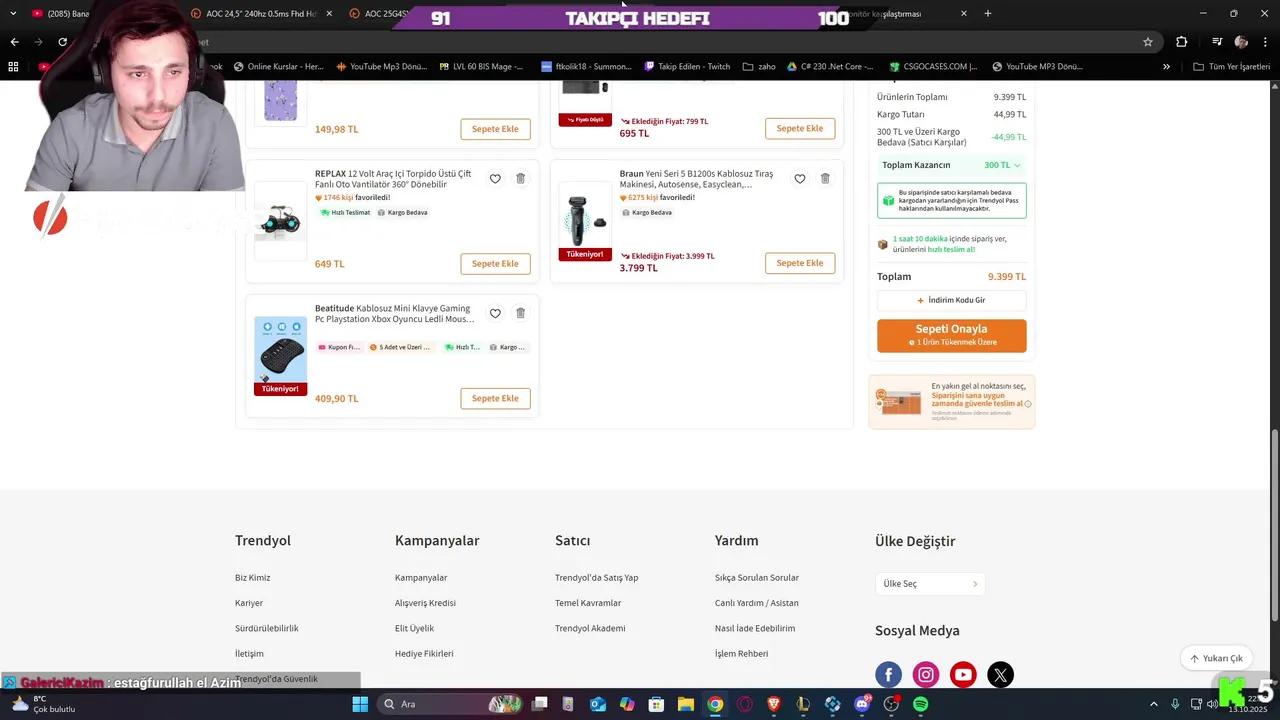
Task: Open the Beatitude keyboard thumbnail
Action: click(x=280, y=355)
